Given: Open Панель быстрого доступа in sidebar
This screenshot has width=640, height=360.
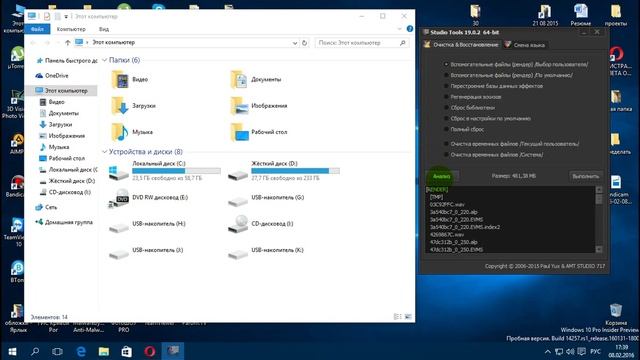Looking at the screenshot, I should 67,60.
